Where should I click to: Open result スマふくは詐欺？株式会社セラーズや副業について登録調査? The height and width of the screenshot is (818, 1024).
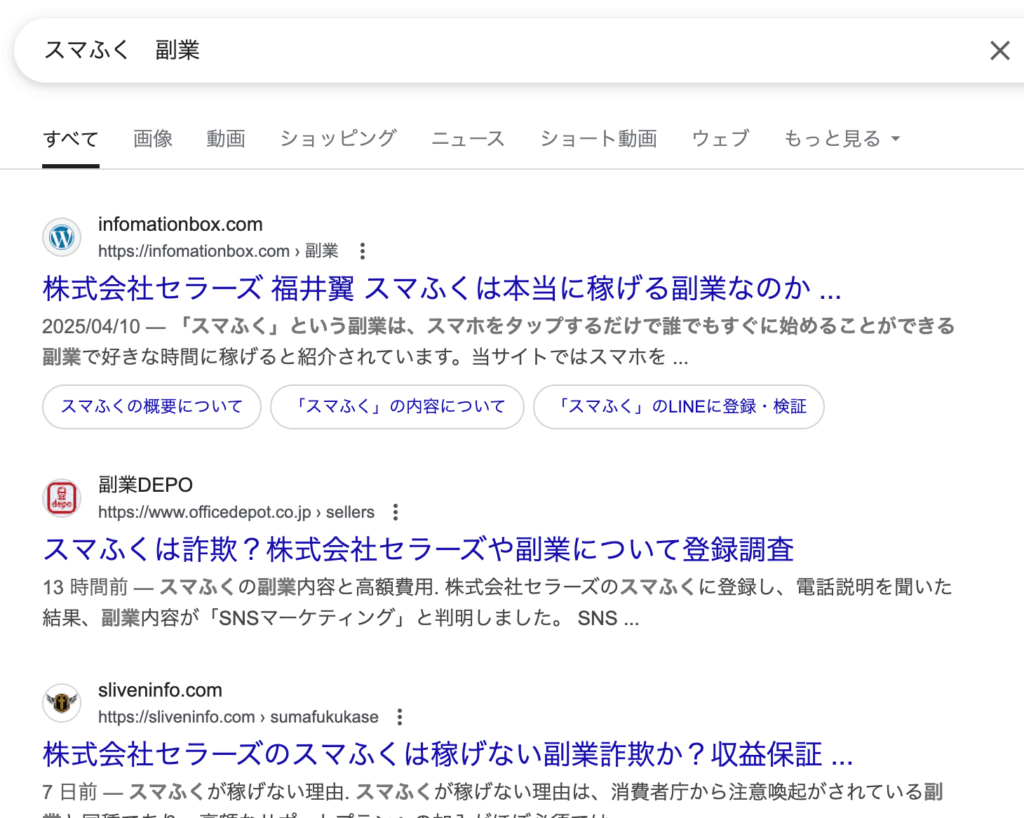click(x=418, y=549)
